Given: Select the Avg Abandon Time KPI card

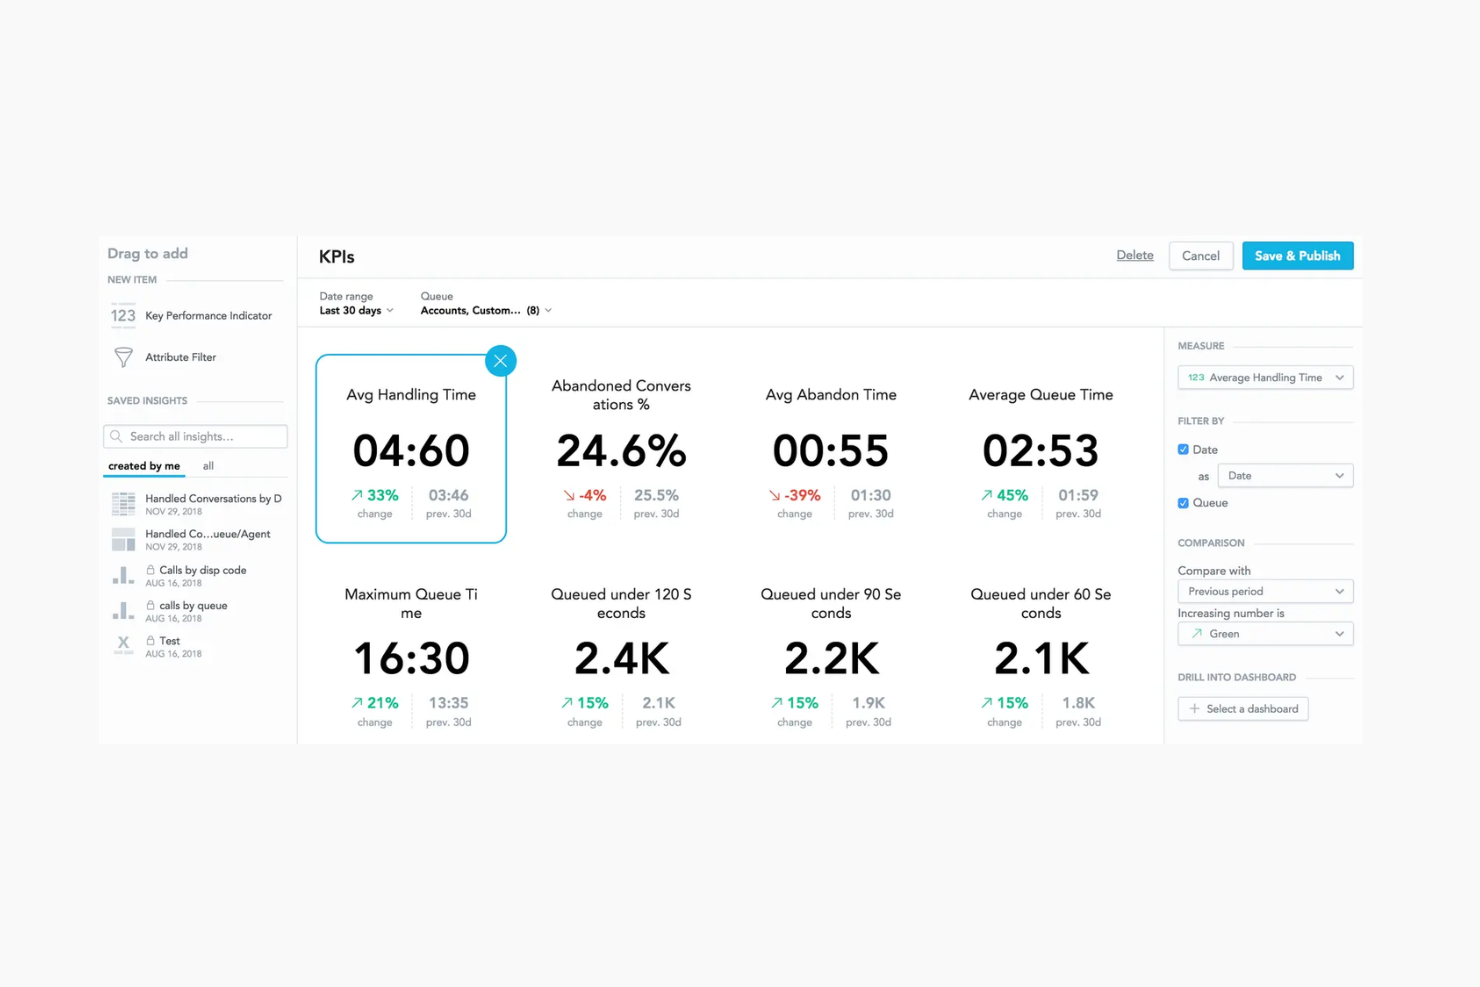Looking at the screenshot, I should tap(831, 449).
